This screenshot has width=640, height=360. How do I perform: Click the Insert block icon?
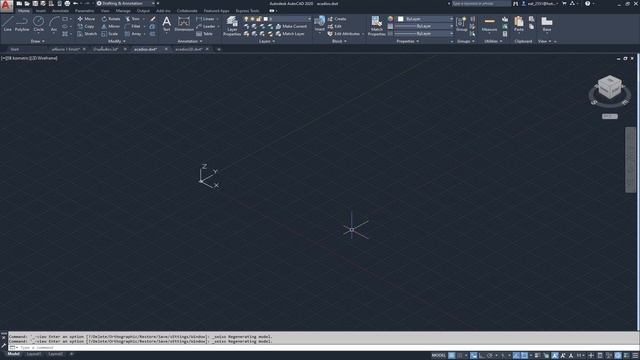tap(320, 23)
